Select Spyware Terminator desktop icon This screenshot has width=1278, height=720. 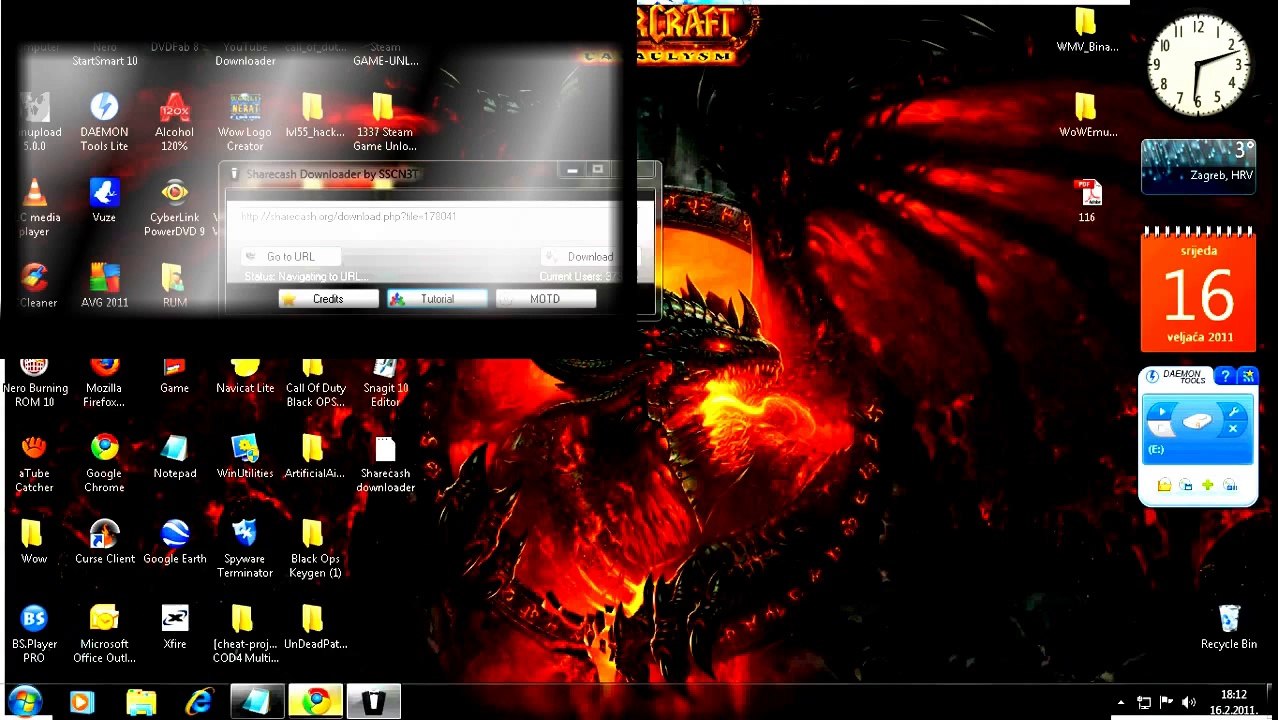pyautogui.click(x=245, y=548)
